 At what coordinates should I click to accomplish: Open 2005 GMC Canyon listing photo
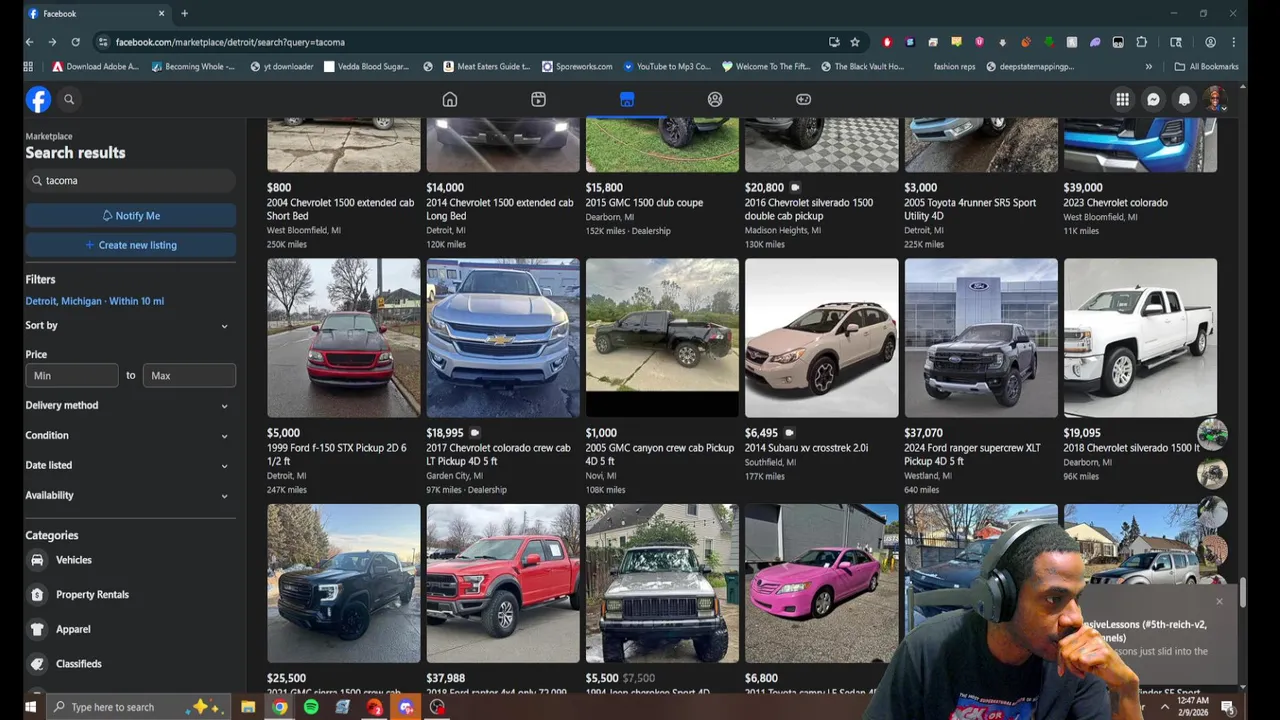pyautogui.click(x=662, y=338)
